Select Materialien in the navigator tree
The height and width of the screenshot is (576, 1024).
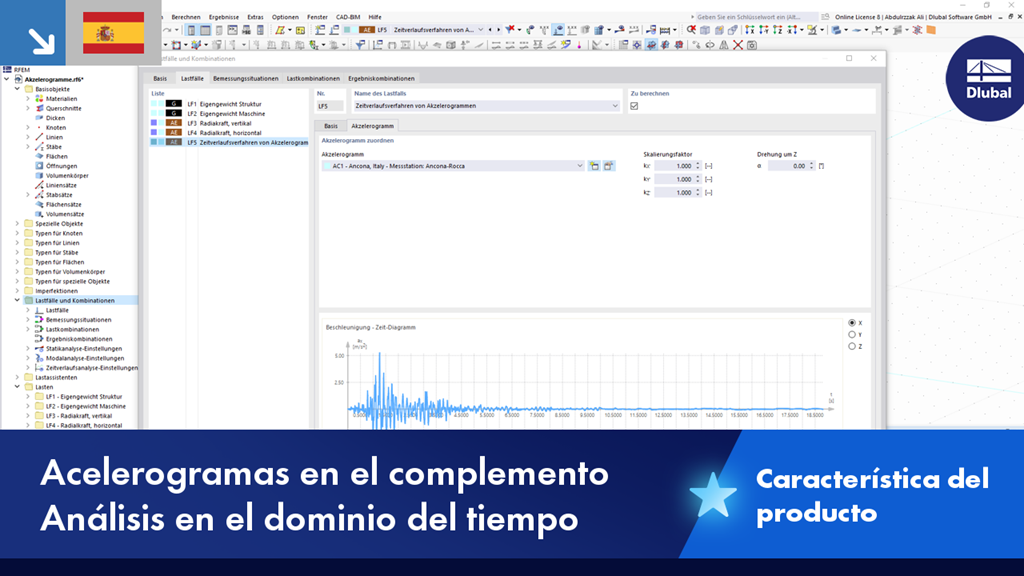pos(61,99)
